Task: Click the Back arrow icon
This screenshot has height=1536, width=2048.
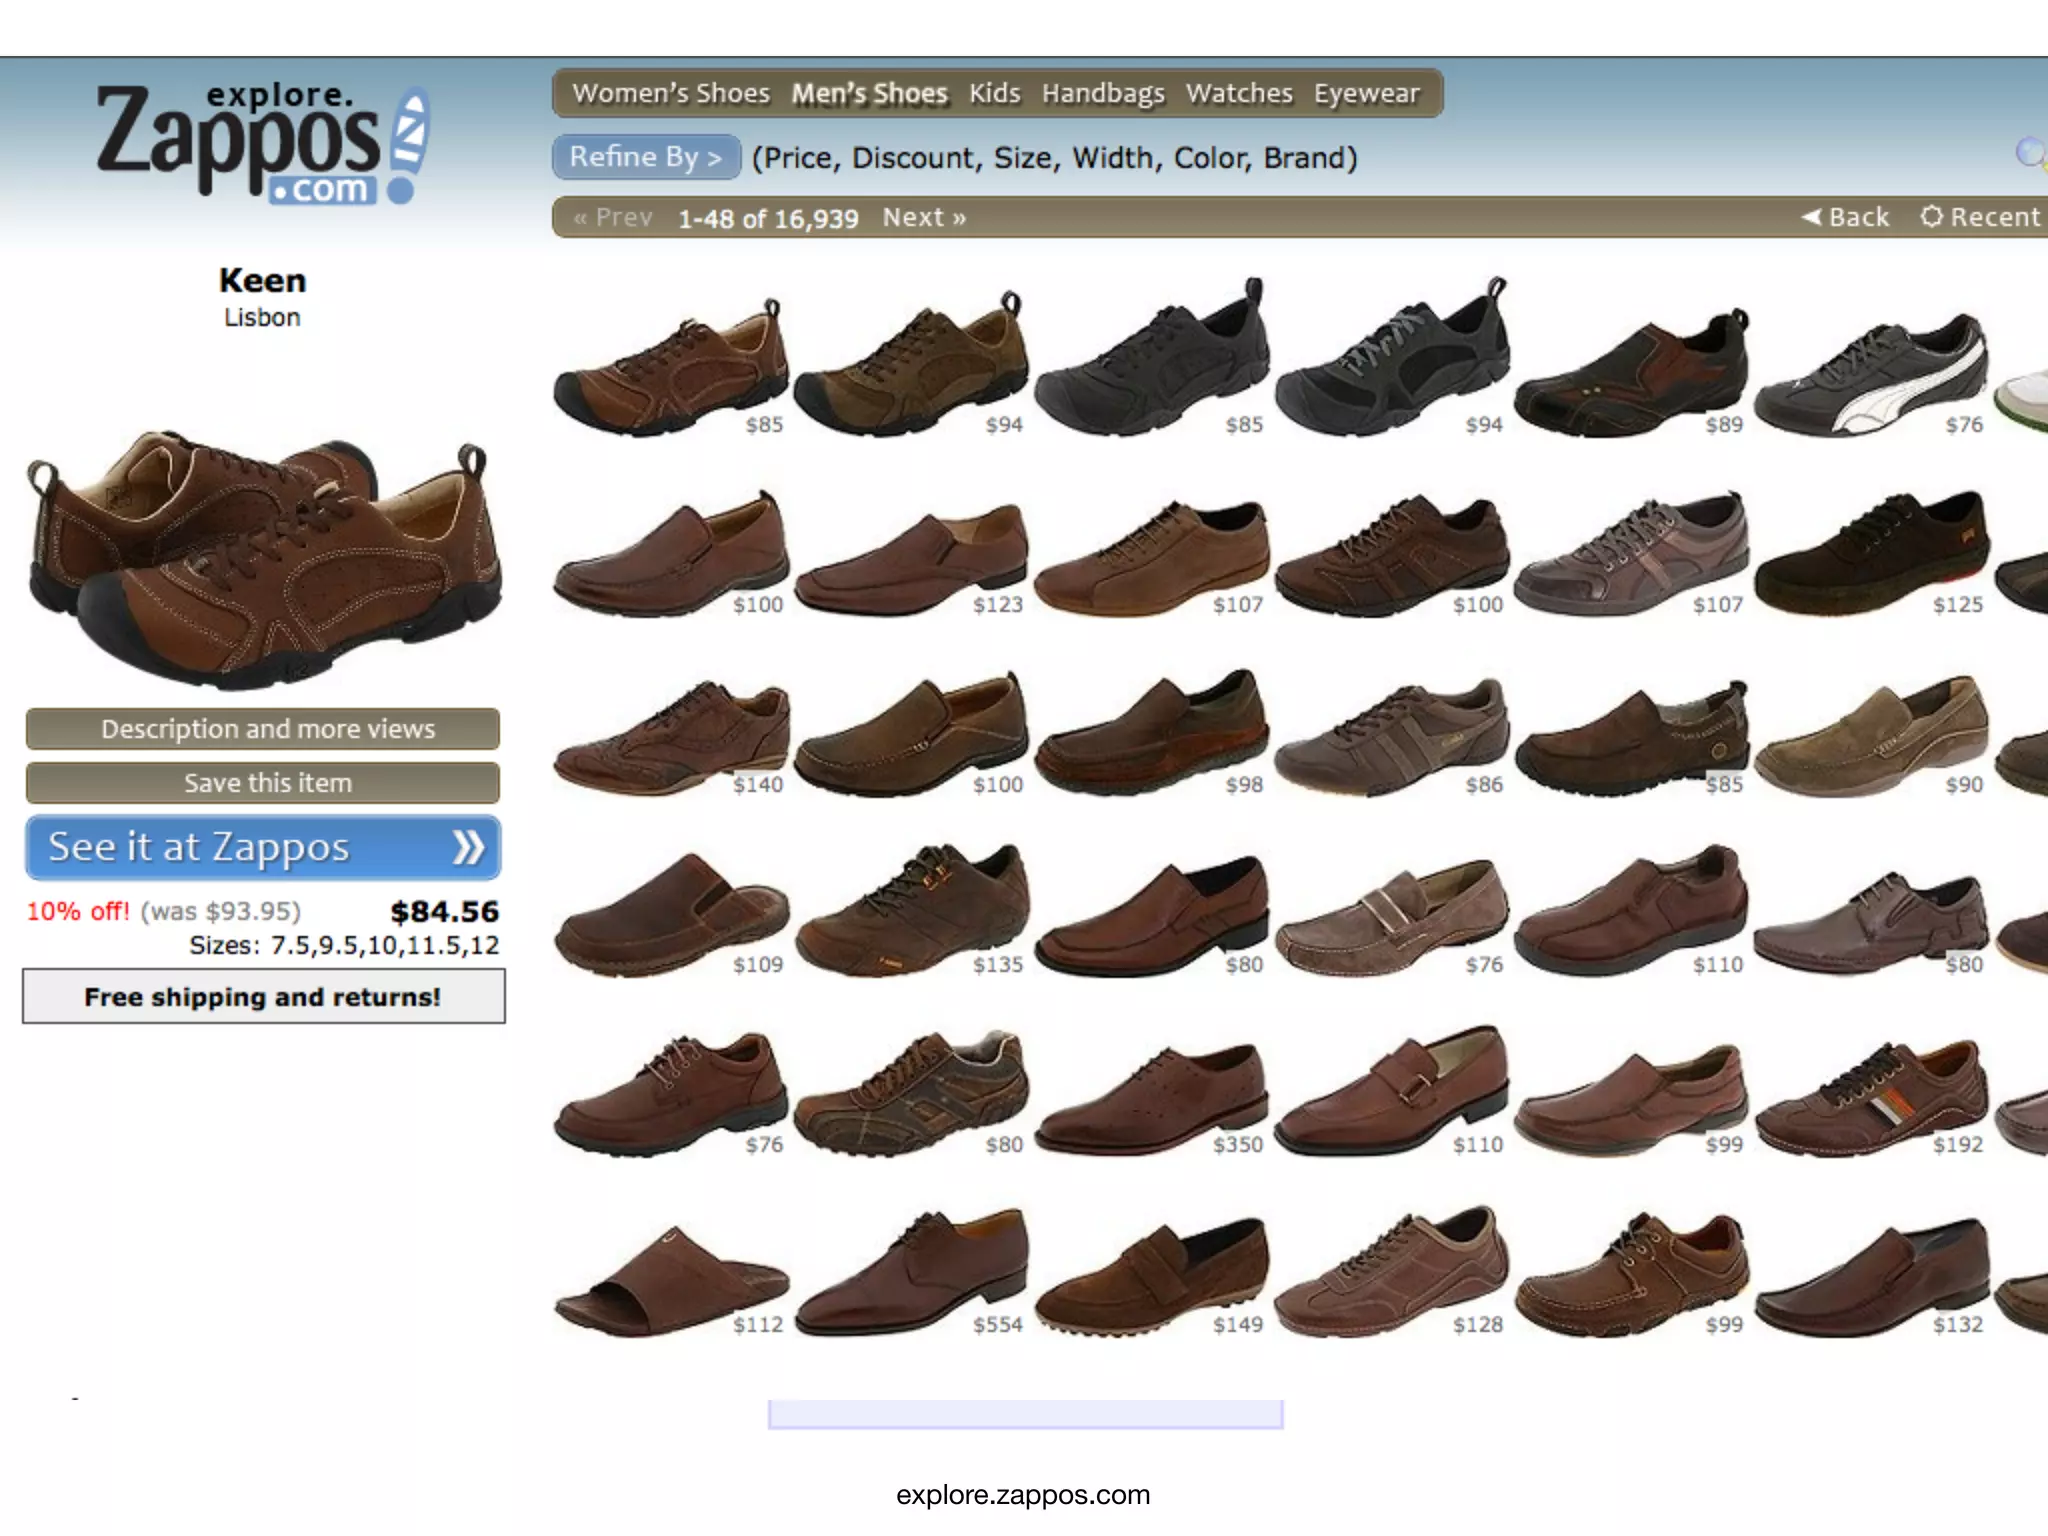Action: point(1811,217)
